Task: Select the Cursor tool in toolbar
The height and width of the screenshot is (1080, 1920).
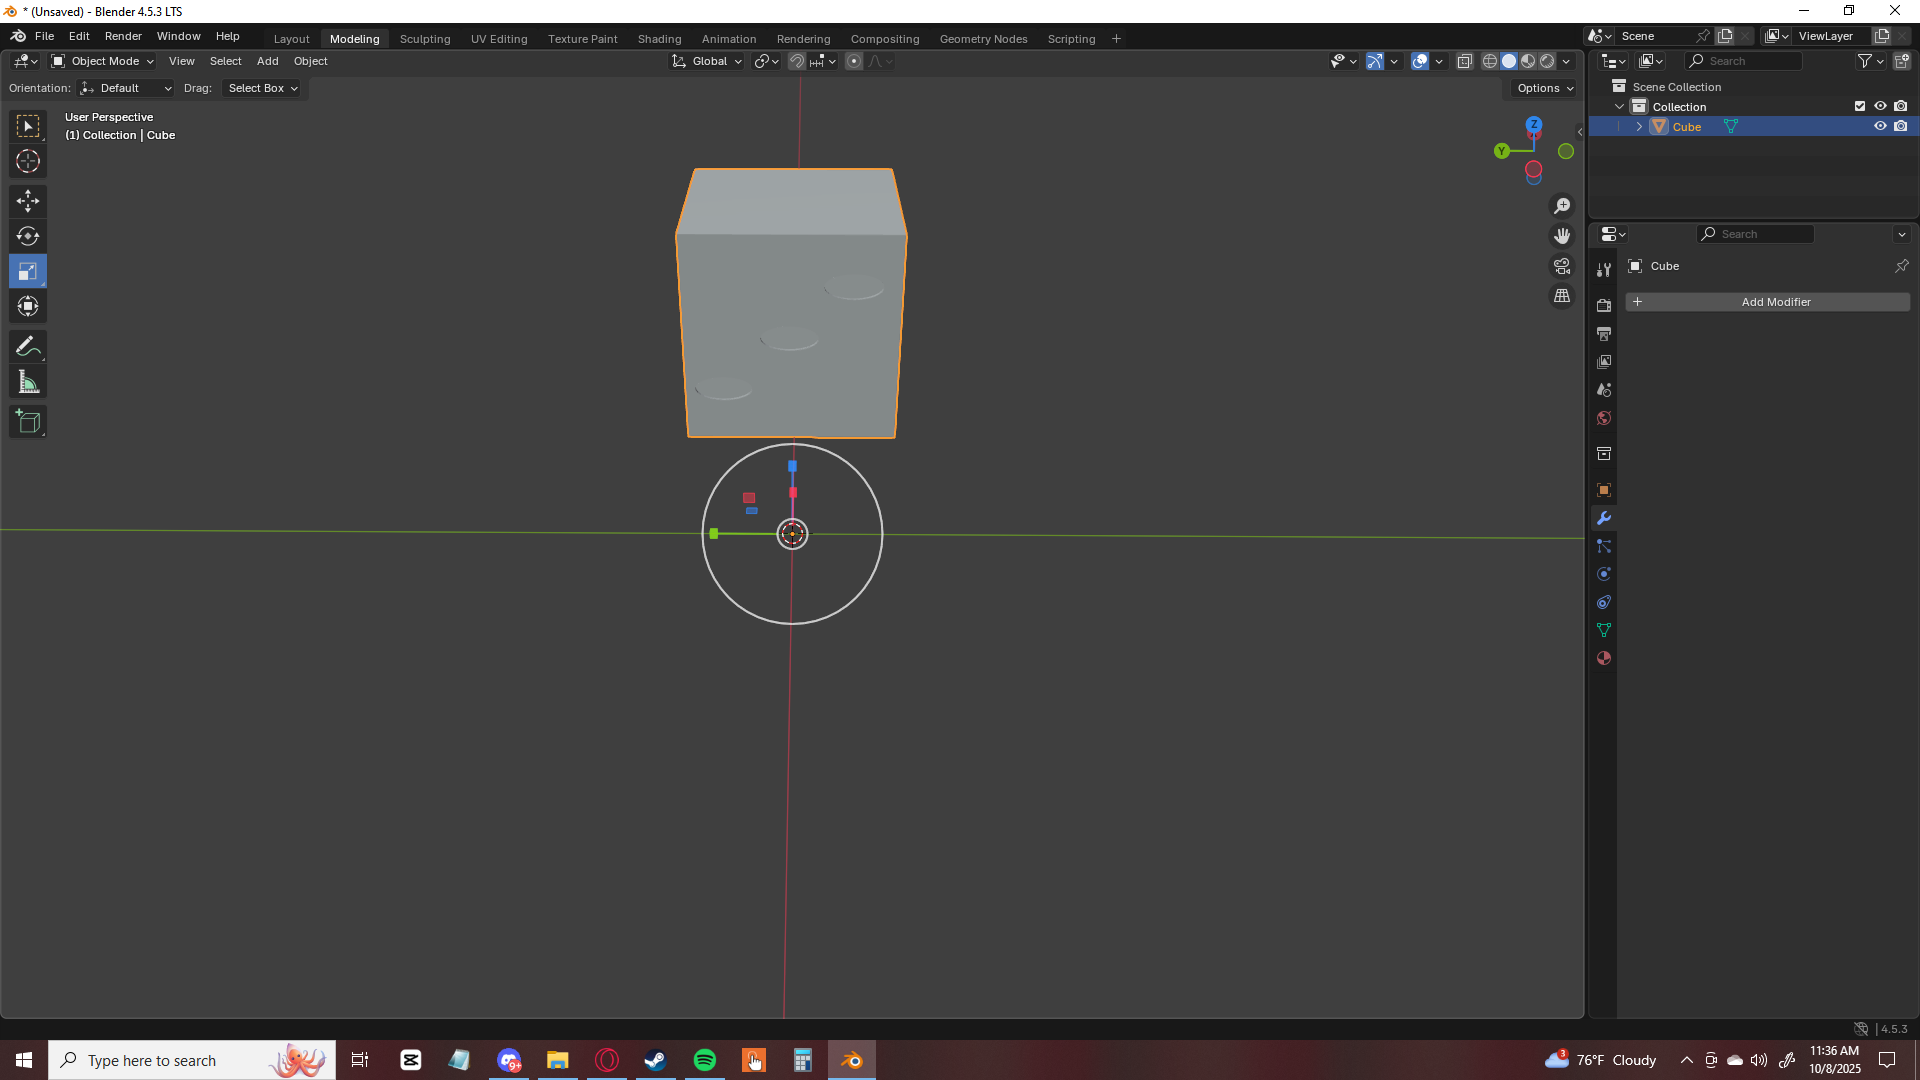Action: pyautogui.click(x=28, y=161)
